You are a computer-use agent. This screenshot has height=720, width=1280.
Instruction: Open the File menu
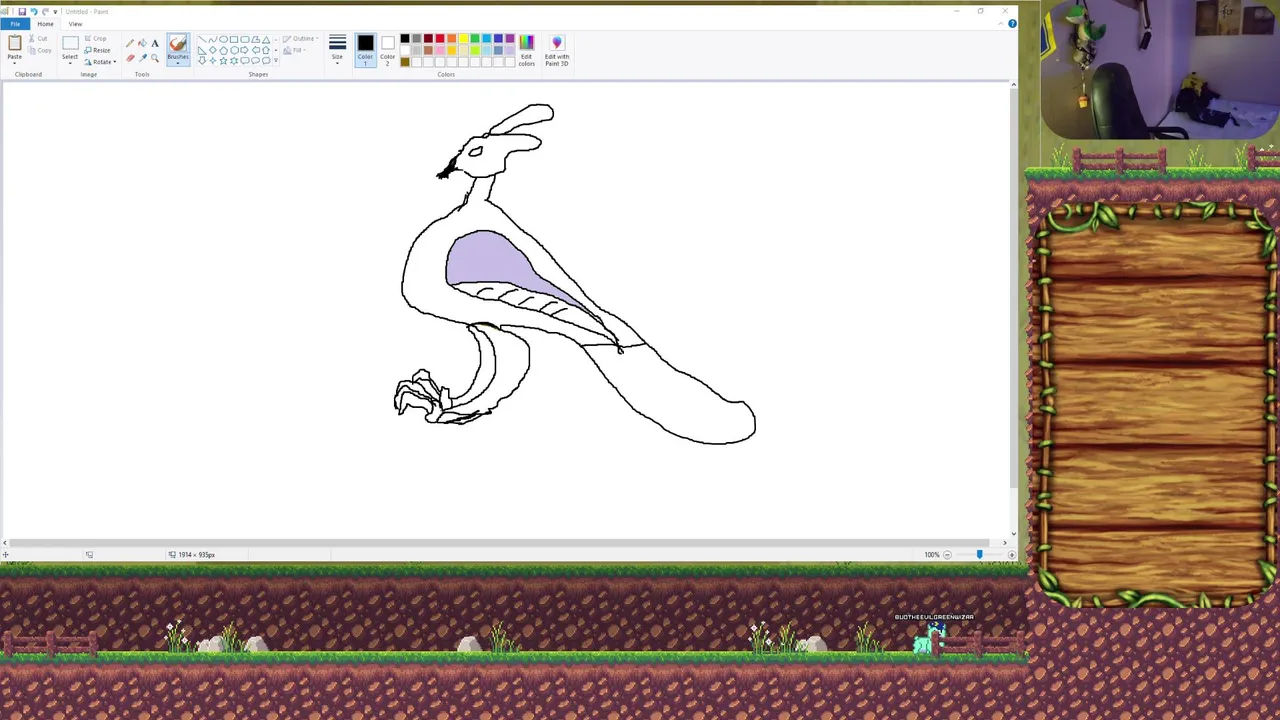(15, 24)
